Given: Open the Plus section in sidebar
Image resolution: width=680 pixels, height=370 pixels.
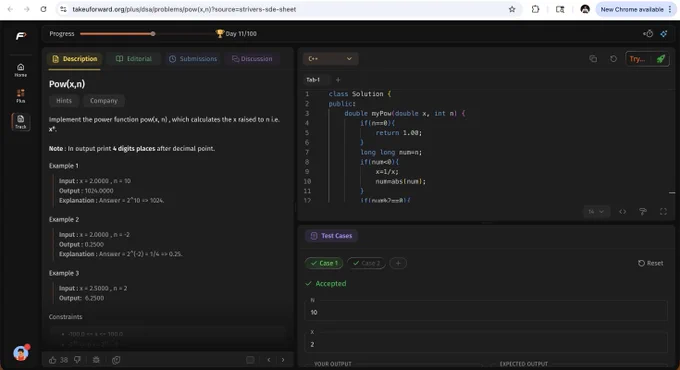Looking at the screenshot, I should pyautogui.click(x=20, y=96).
